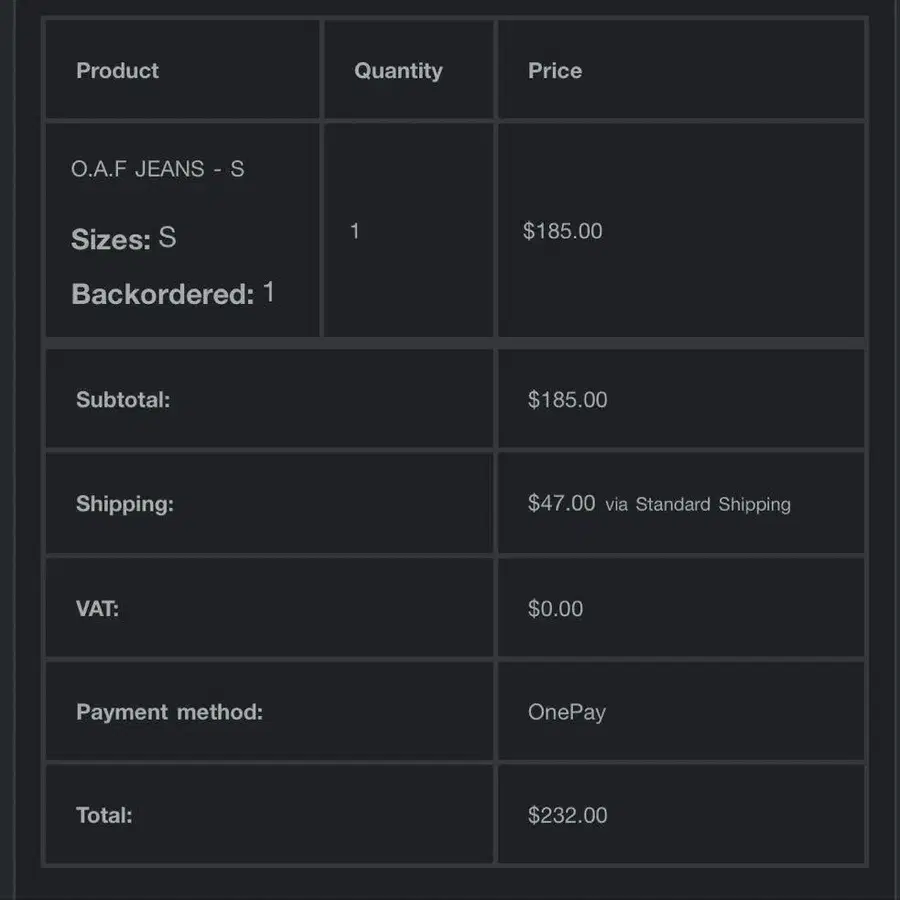The image size is (900, 900).
Task: Click the subtotal amount $185.00
Action: point(567,399)
